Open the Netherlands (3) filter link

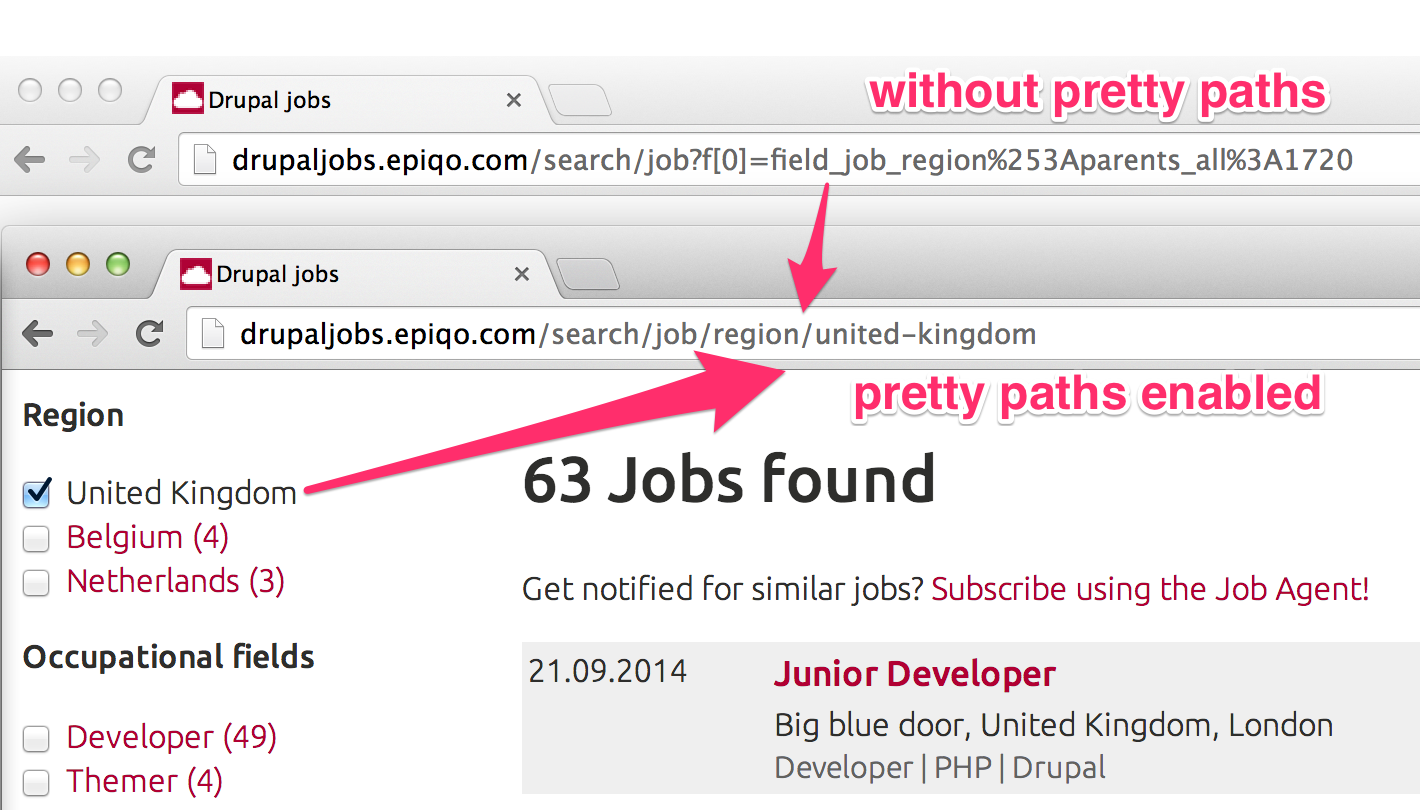coord(176,582)
